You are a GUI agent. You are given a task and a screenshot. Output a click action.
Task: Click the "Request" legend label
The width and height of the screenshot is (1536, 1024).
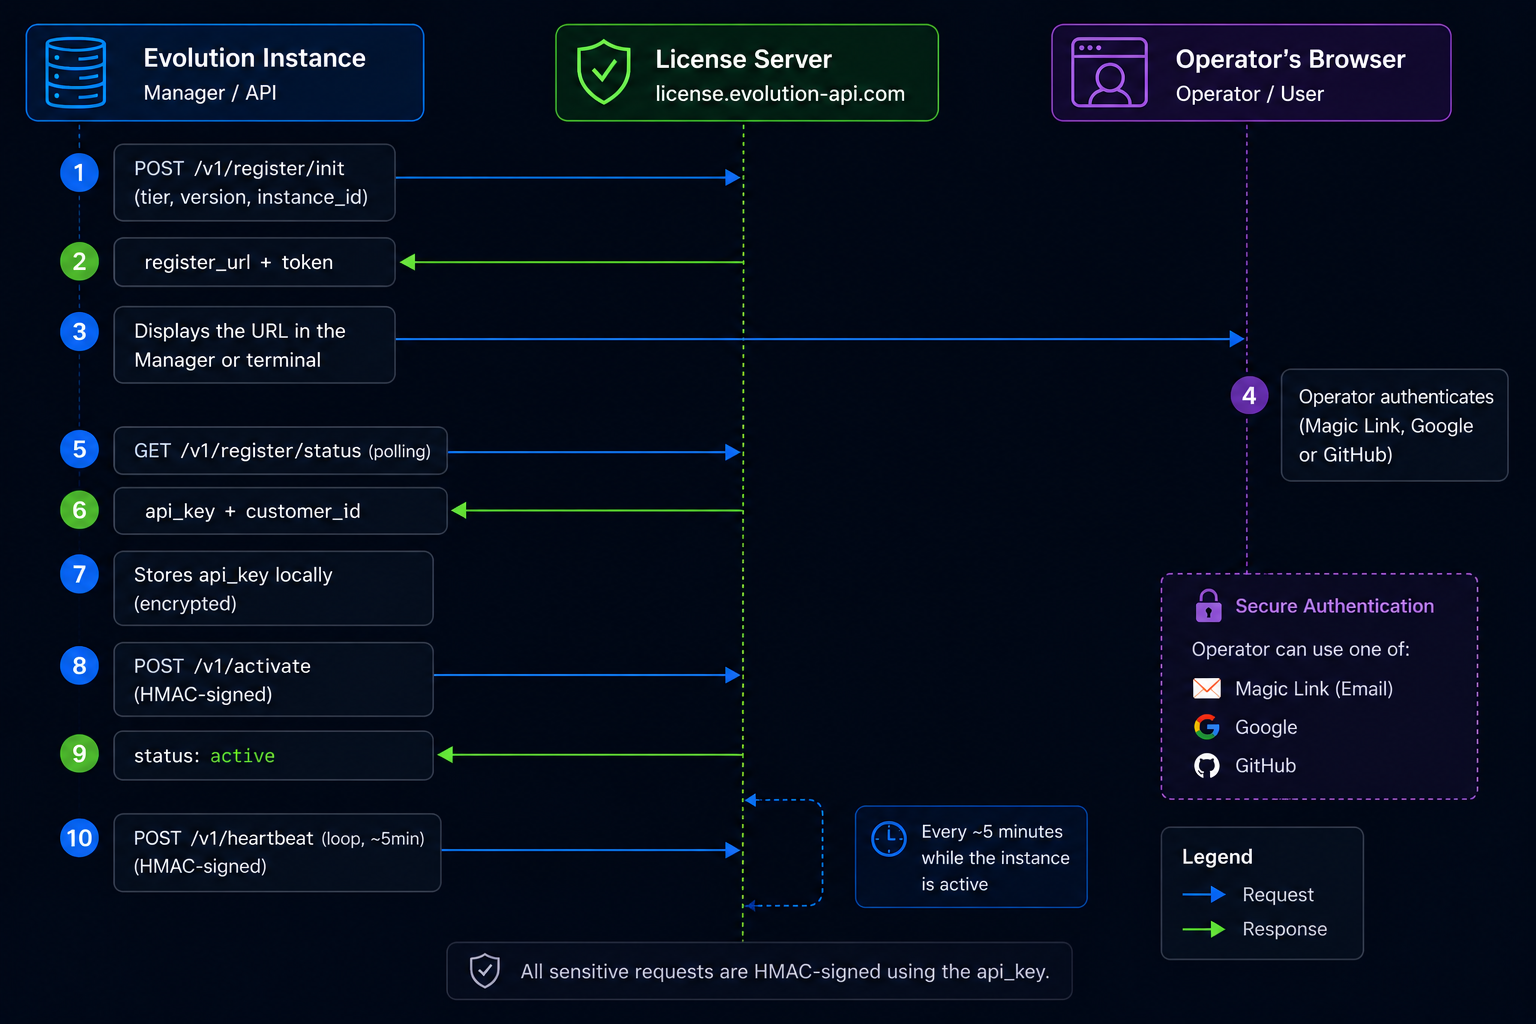click(x=1277, y=894)
